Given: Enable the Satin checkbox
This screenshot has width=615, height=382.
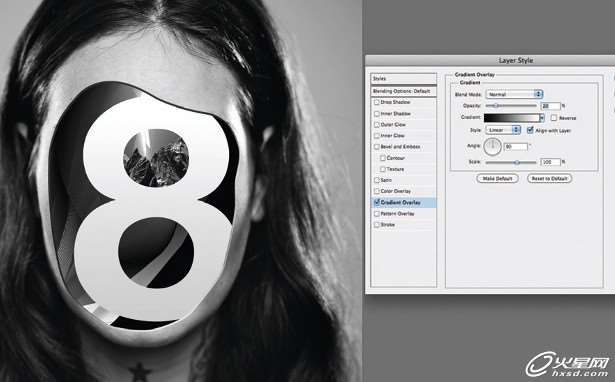Looking at the screenshot, I should coord(377,180).
